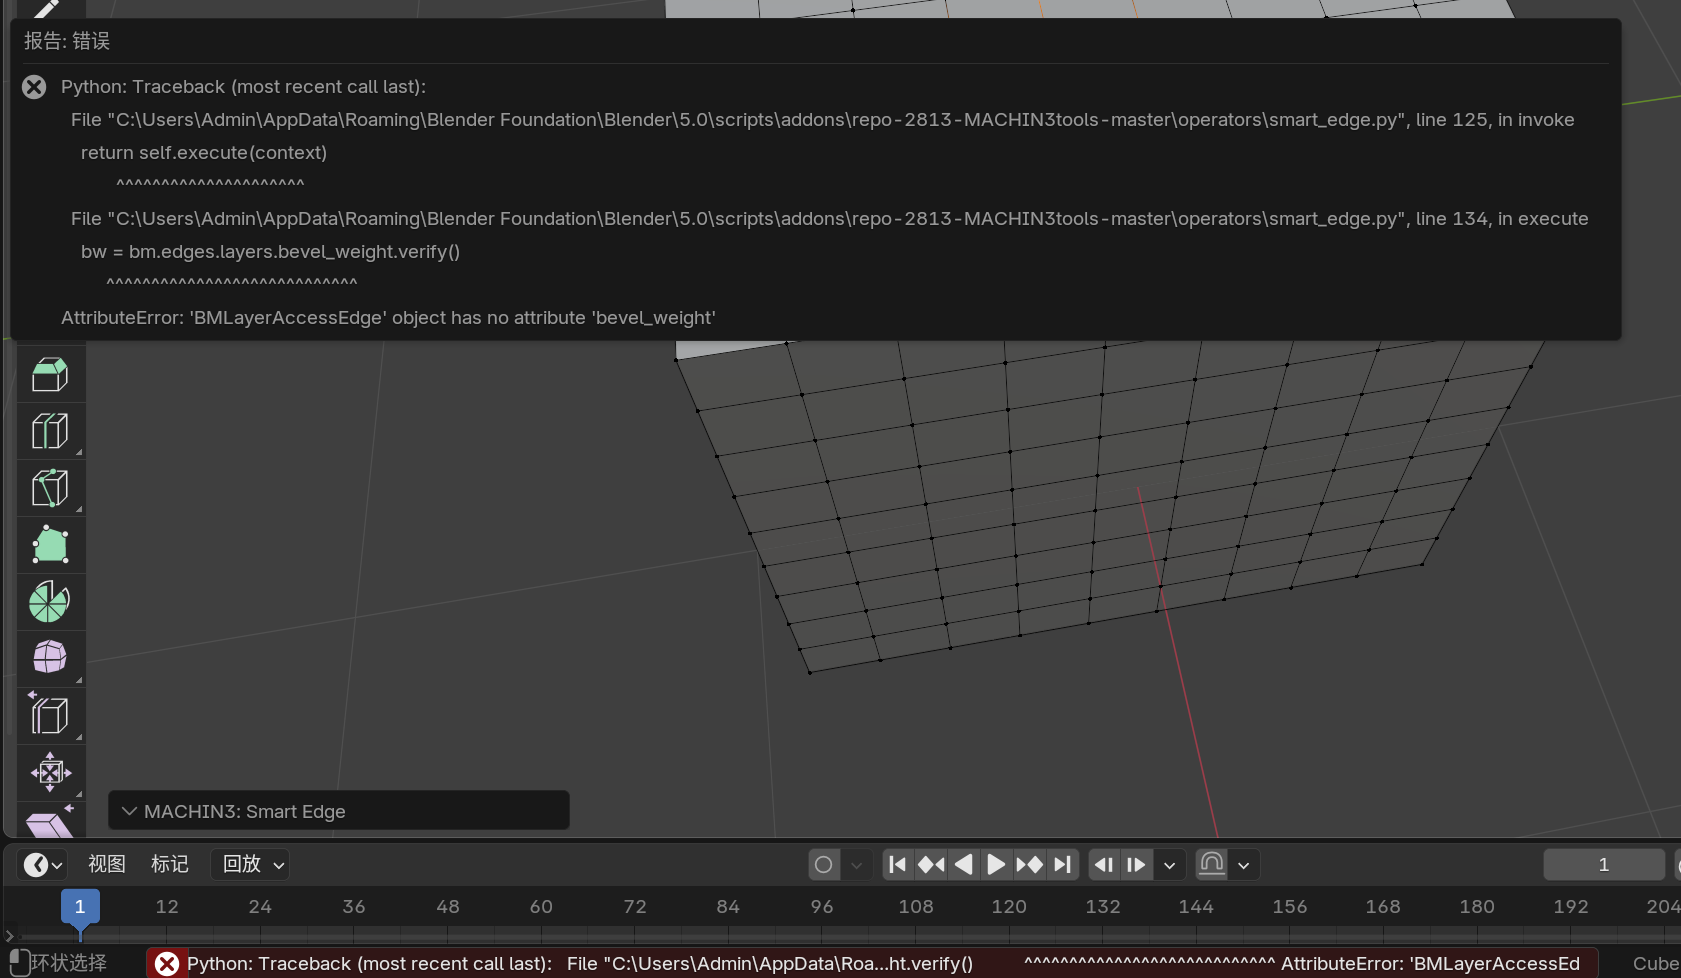Click the frame 1 playhead marker
Image resolution: width=1681 pixels, height=978 pixels.
(x=80, y=907)
